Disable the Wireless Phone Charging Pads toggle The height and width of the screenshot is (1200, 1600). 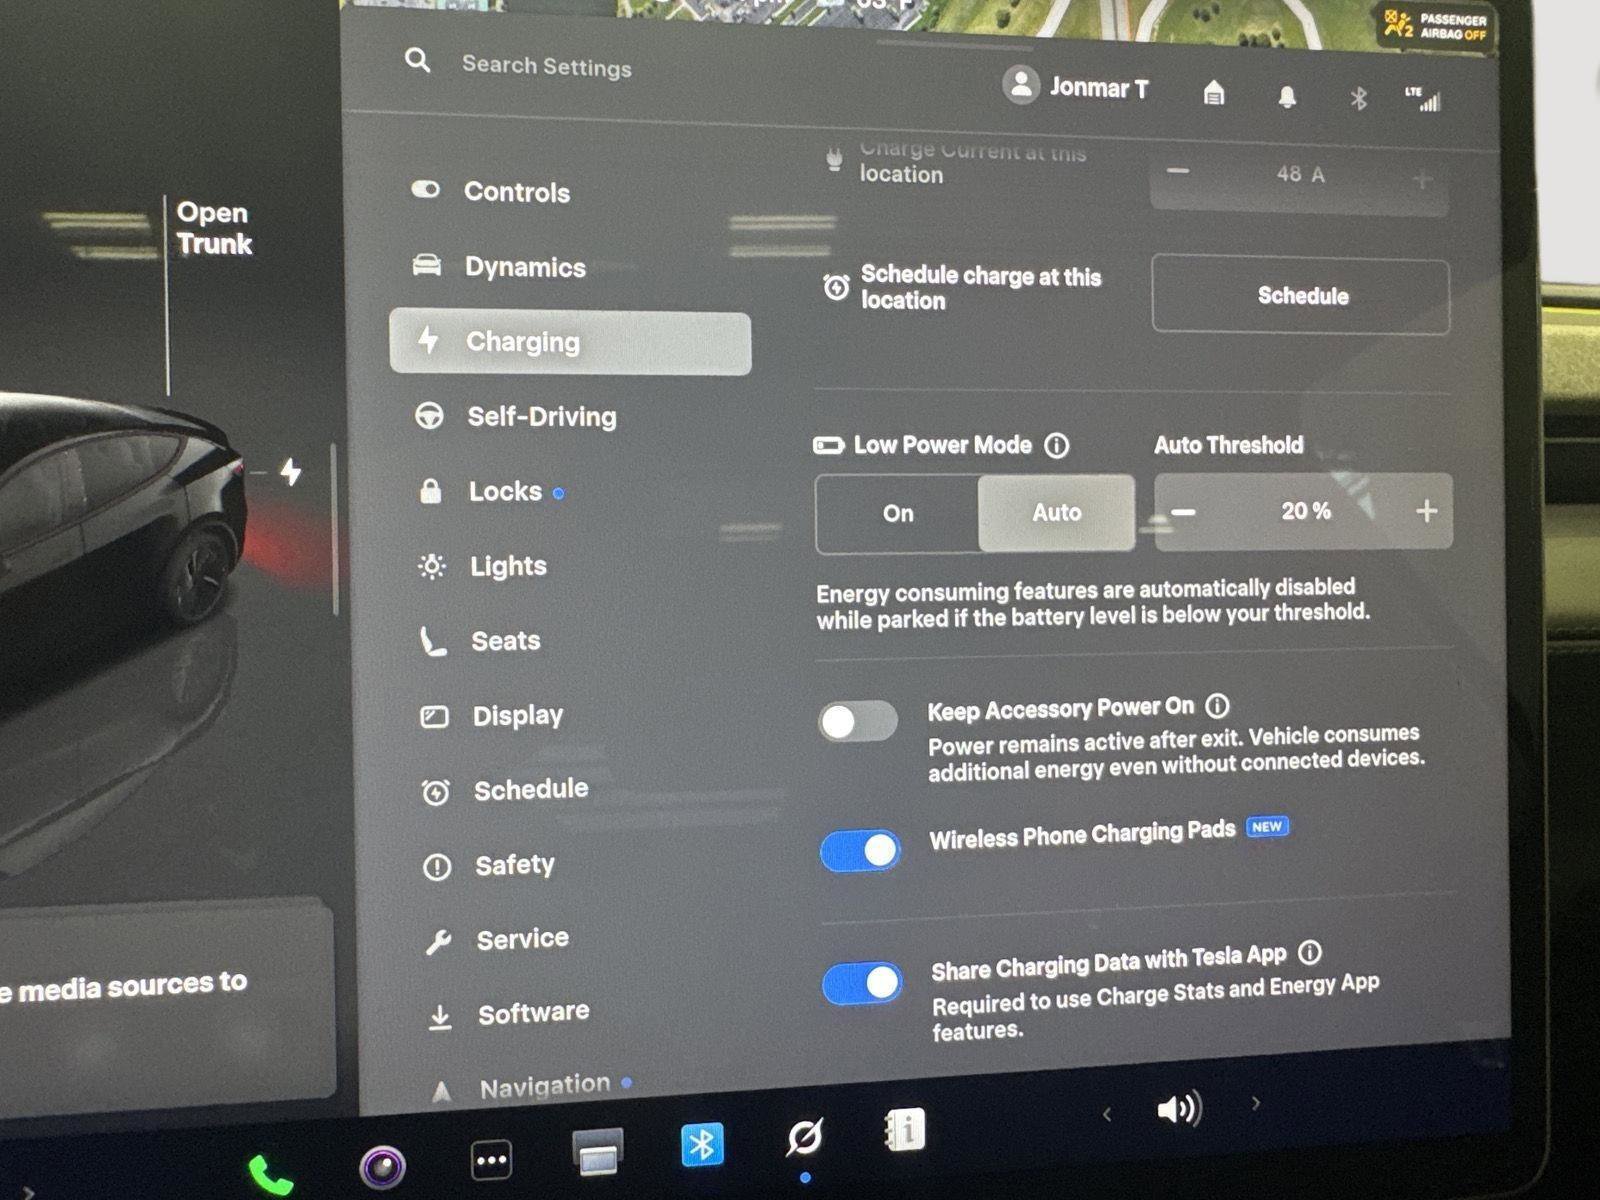click(x=860, y=849)
